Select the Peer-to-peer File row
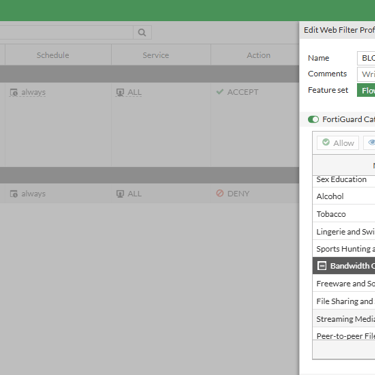Screen dimensions: 375x375 coord(344,334)
